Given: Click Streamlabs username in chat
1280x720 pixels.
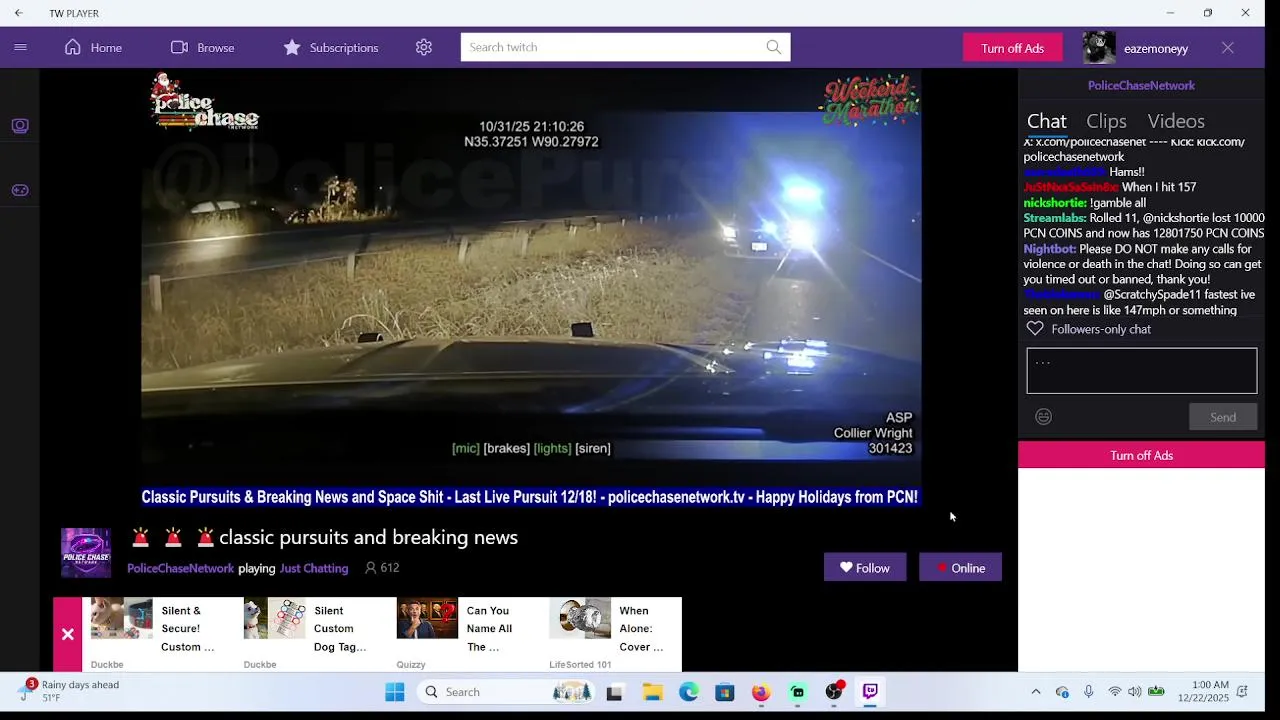Looking at the screenshot, I should point(1054,218).
